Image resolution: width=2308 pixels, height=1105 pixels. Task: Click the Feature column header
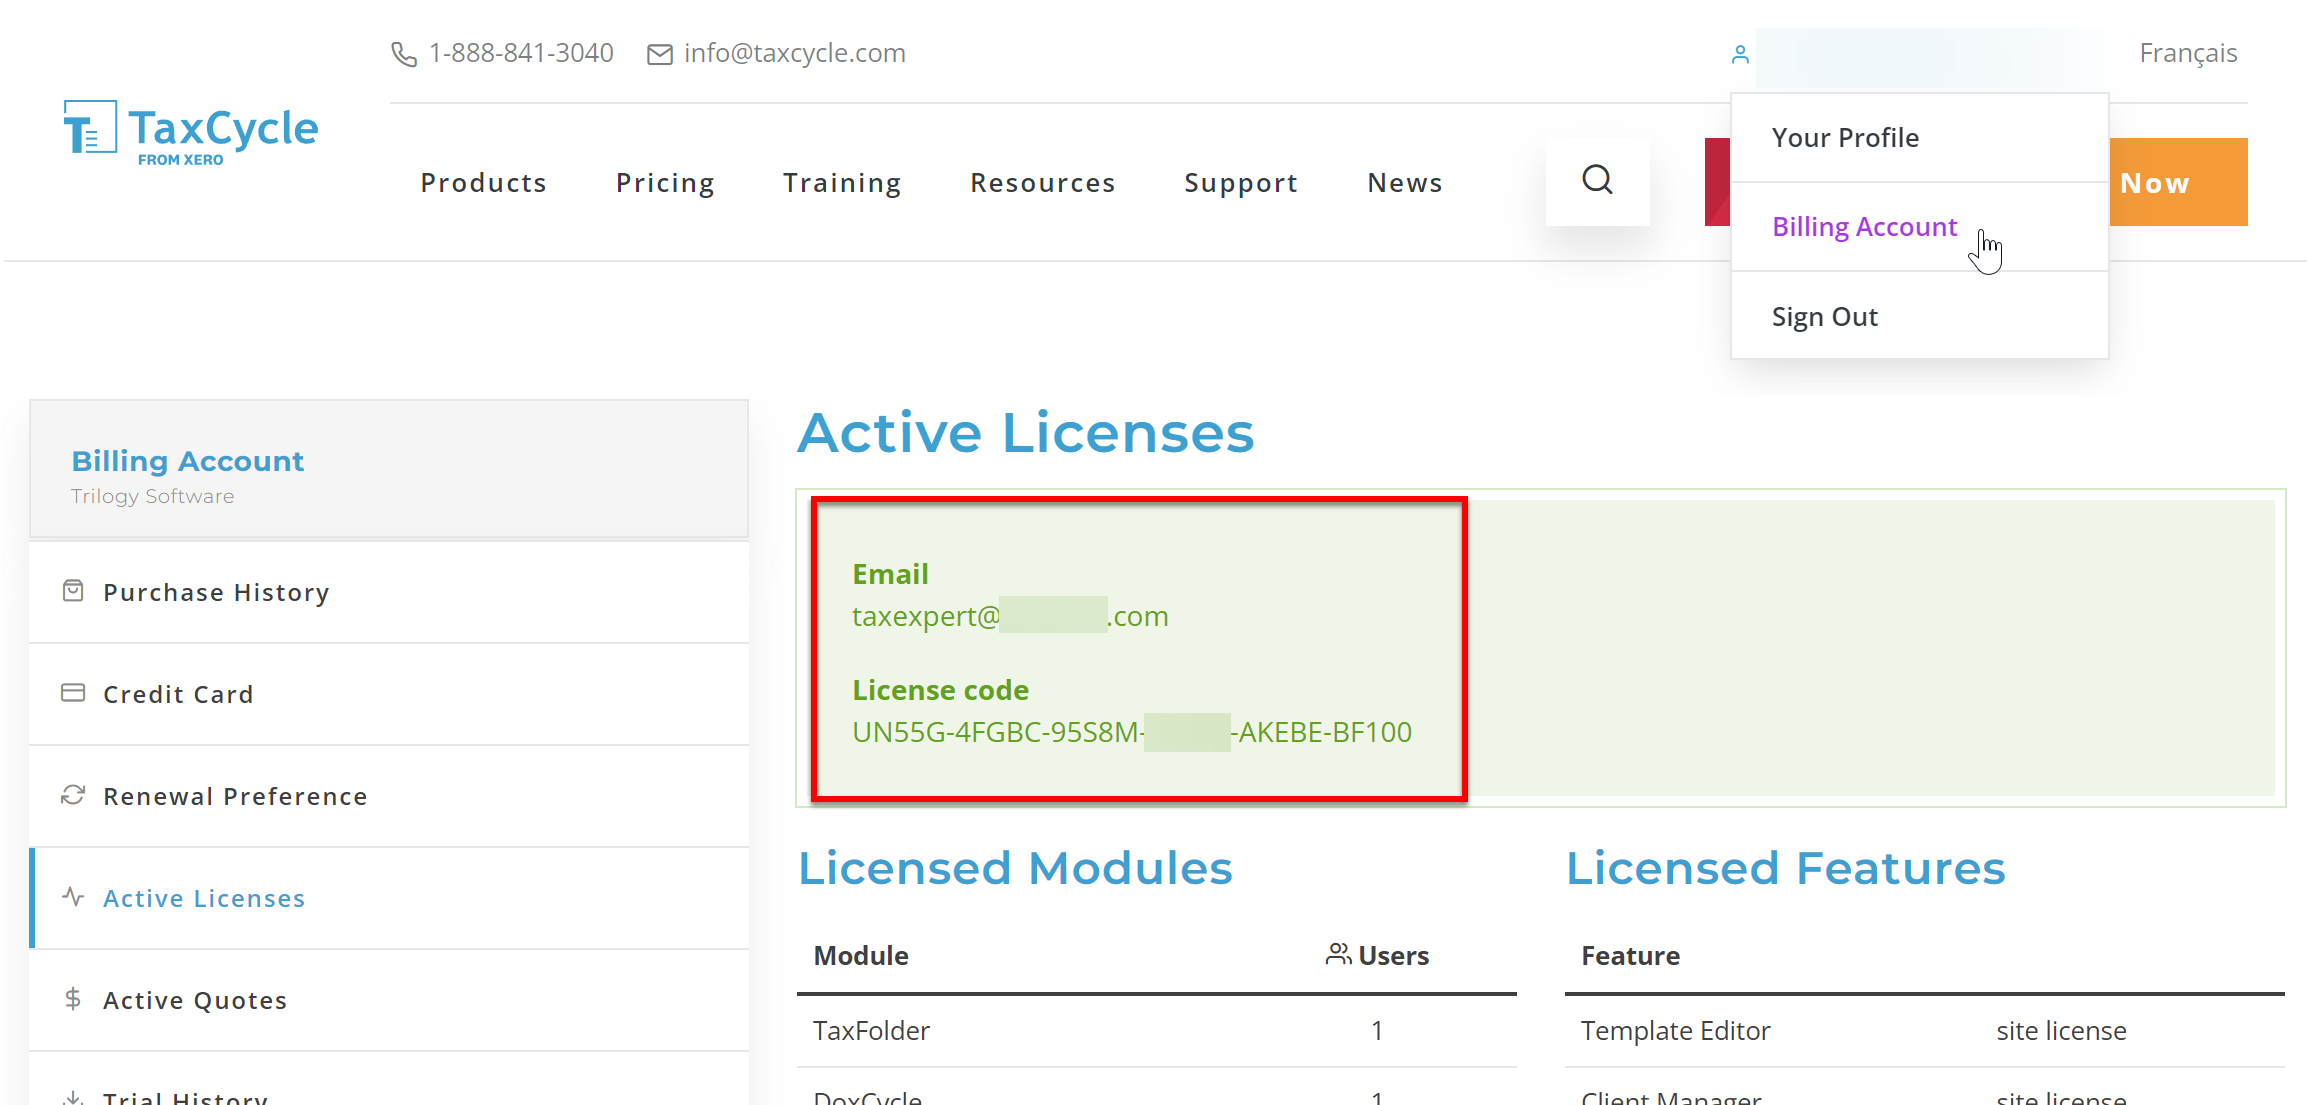point(1630,955)
